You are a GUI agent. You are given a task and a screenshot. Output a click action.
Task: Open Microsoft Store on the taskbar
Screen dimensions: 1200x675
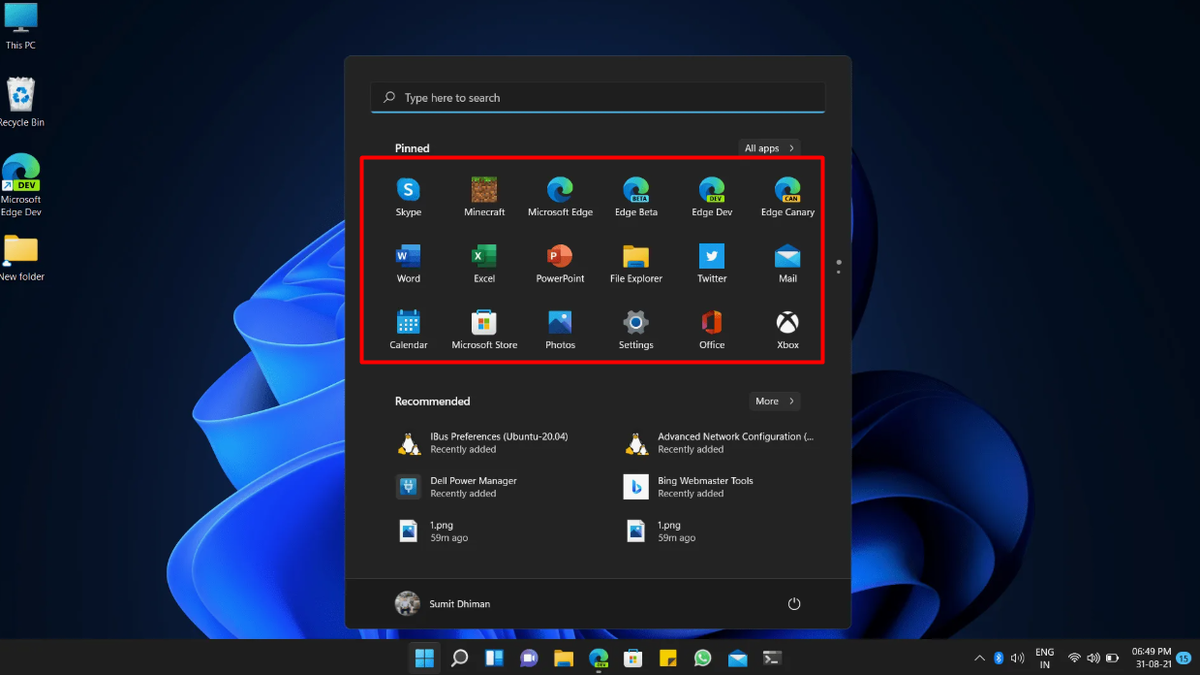point(633,658)
